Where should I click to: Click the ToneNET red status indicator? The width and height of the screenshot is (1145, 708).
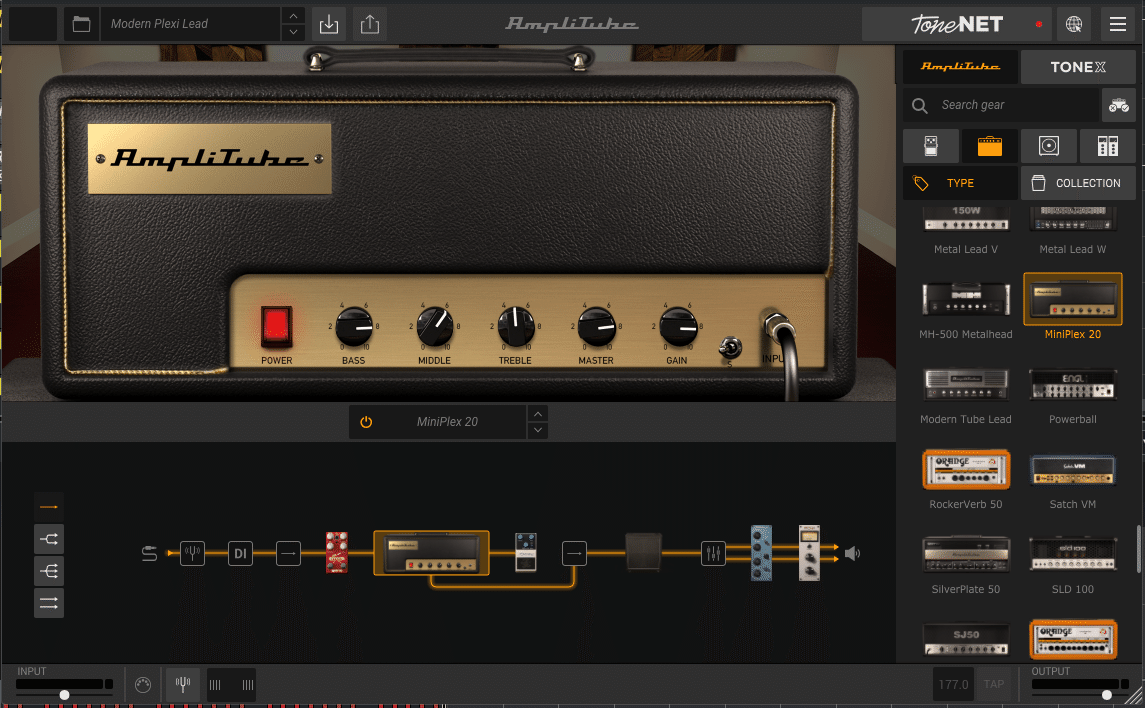[x=1038, y=24]
